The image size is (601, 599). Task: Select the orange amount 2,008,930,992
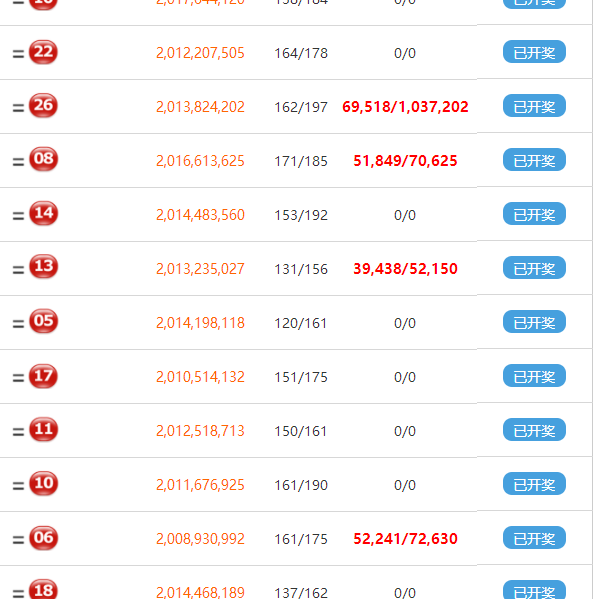click(200, 539)
